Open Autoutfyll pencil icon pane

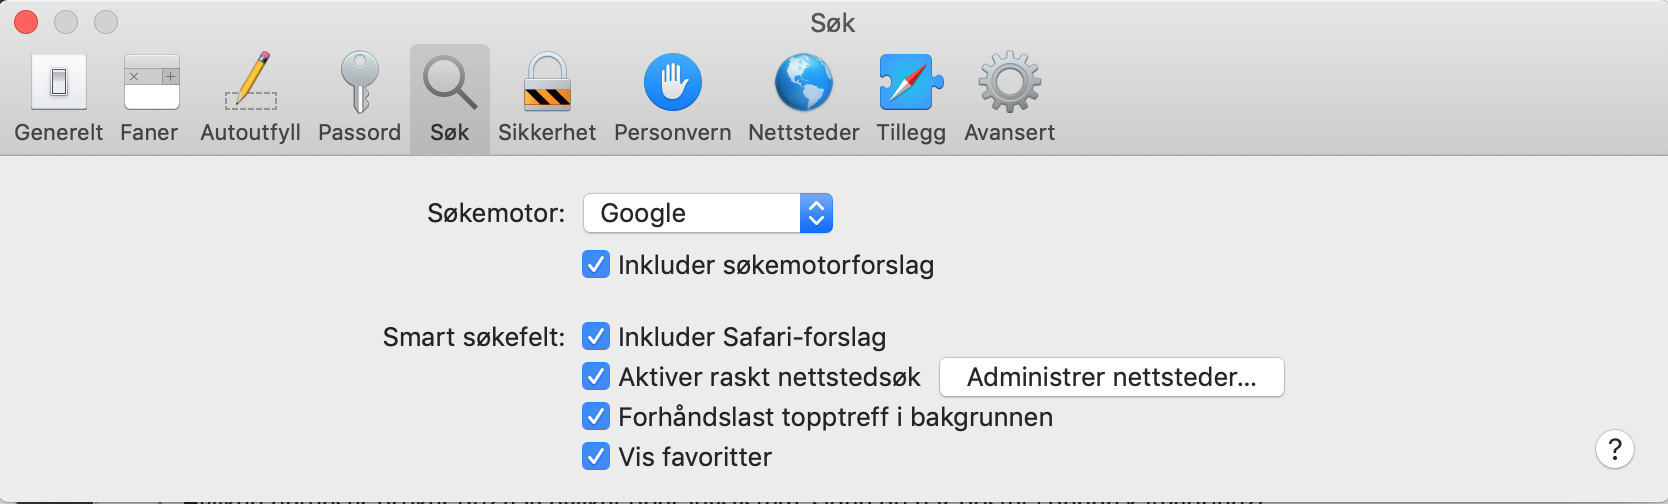(x=250, y=98)
